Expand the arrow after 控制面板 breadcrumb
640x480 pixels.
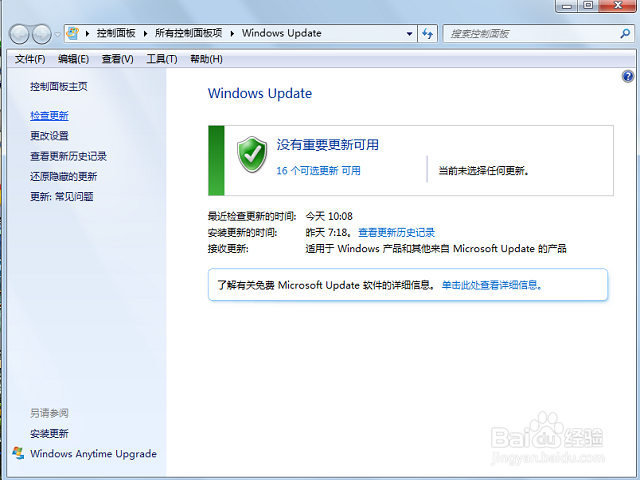(145, 33)
